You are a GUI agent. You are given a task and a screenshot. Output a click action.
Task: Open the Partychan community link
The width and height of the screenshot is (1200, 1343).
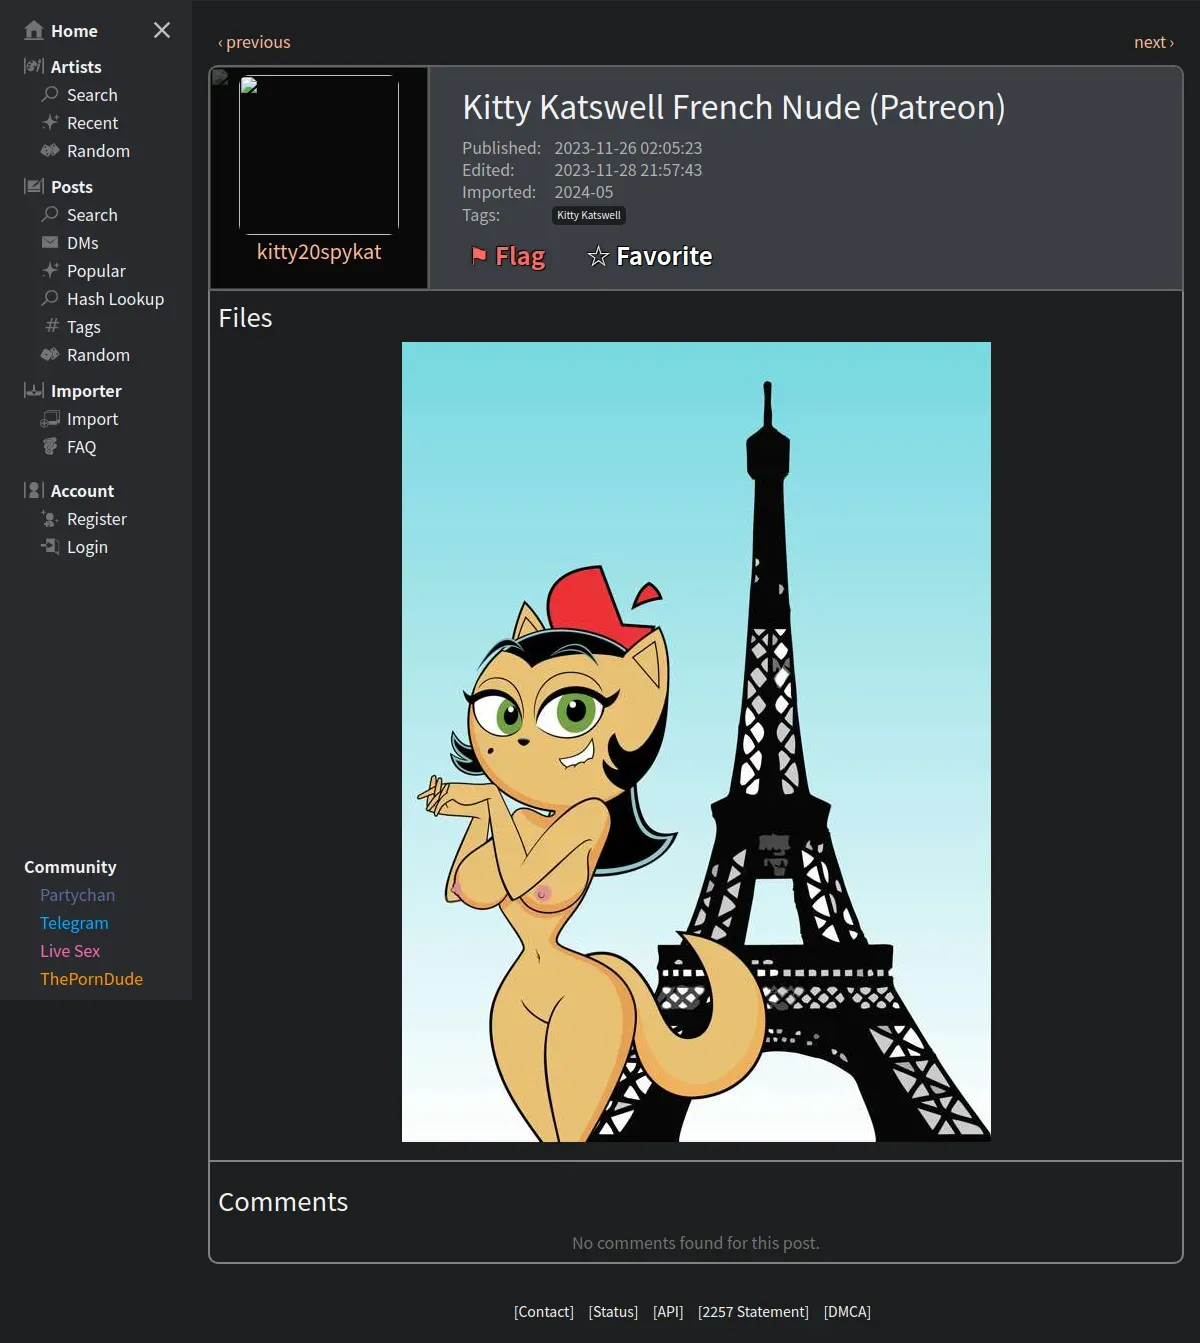point(77,895)
